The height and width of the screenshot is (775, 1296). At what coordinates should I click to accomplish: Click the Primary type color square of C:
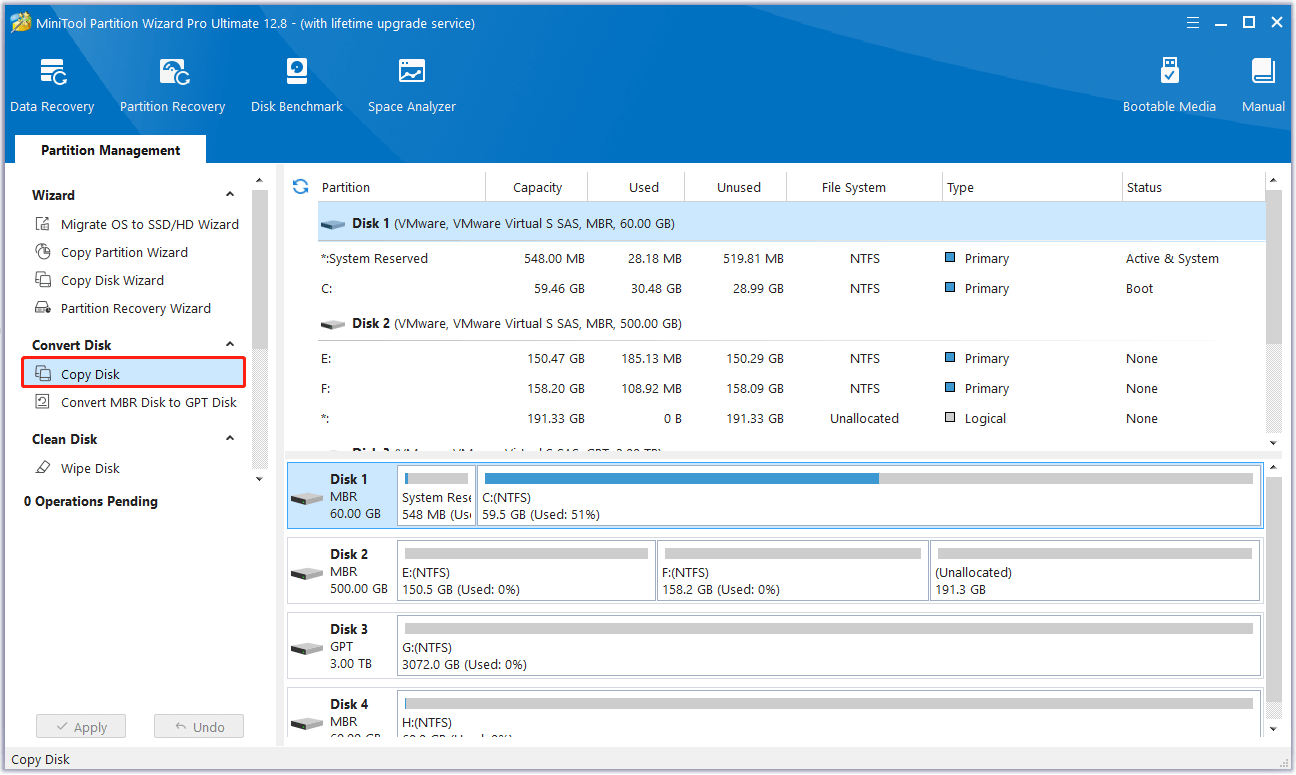coord(950,288)
